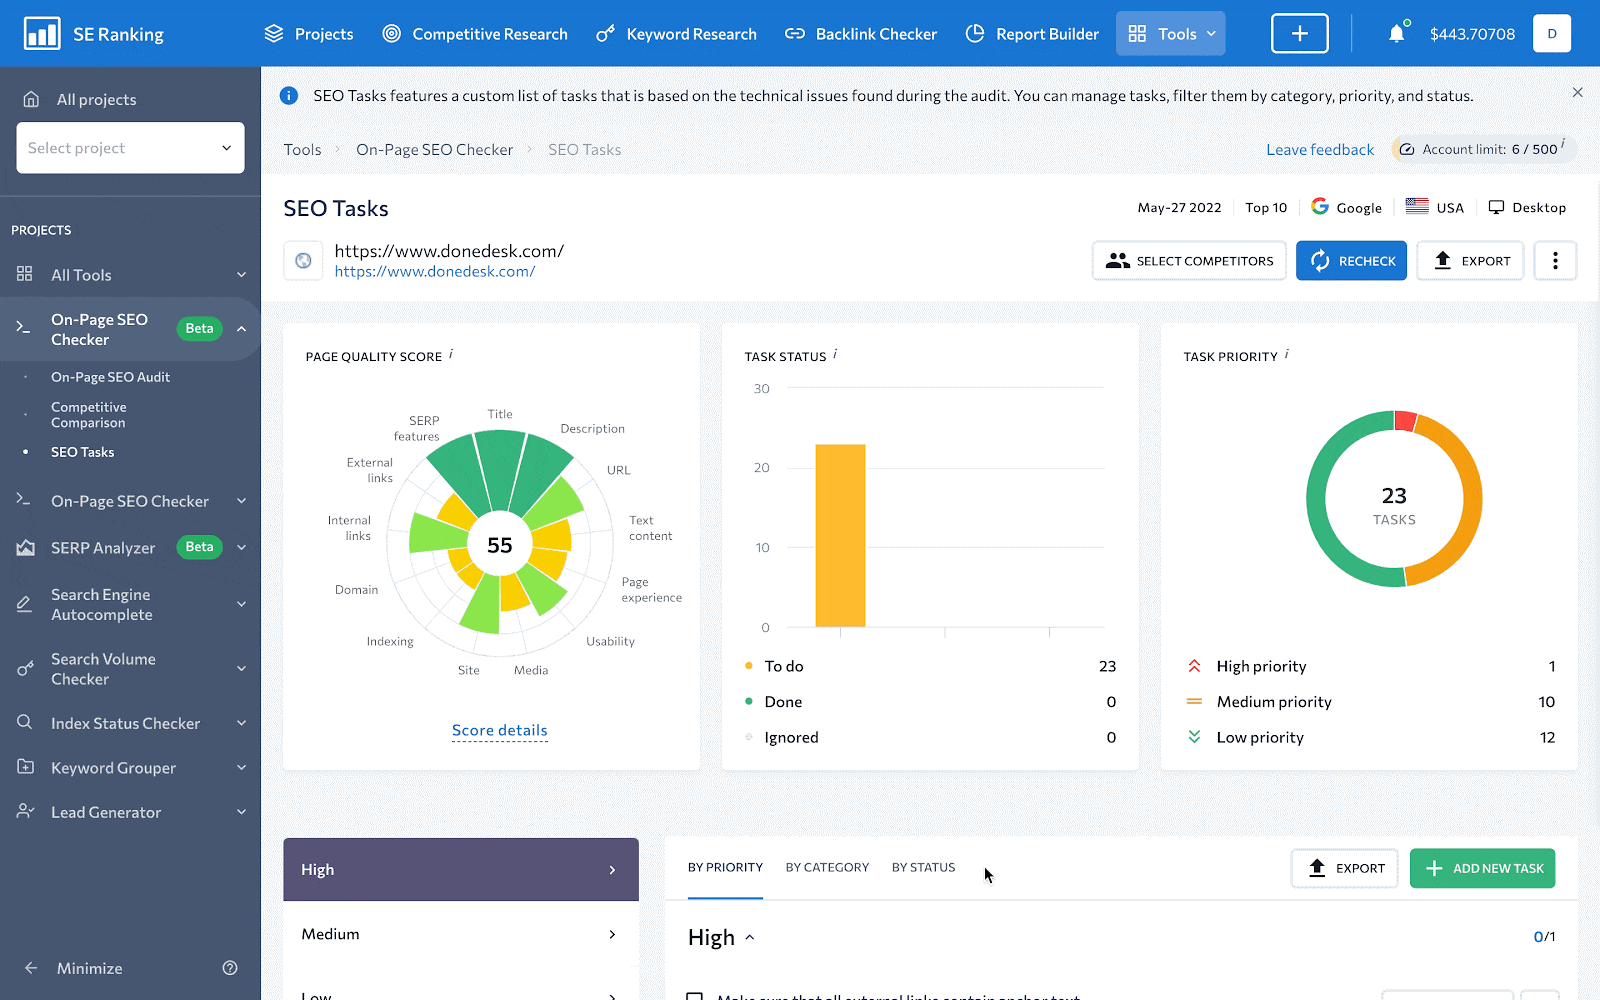The height and width of the screenshot is (1000, 1600).
Task: Switch to the By Category tab
Action: click(x=827, y=868)
